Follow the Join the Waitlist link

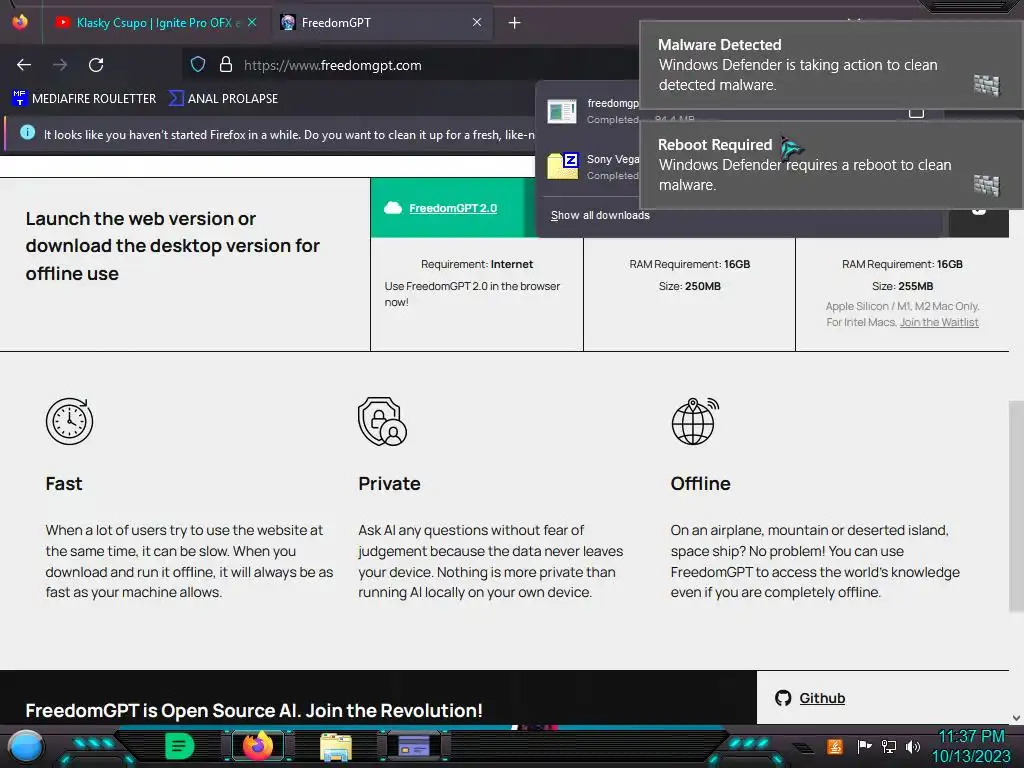point(939,322)
